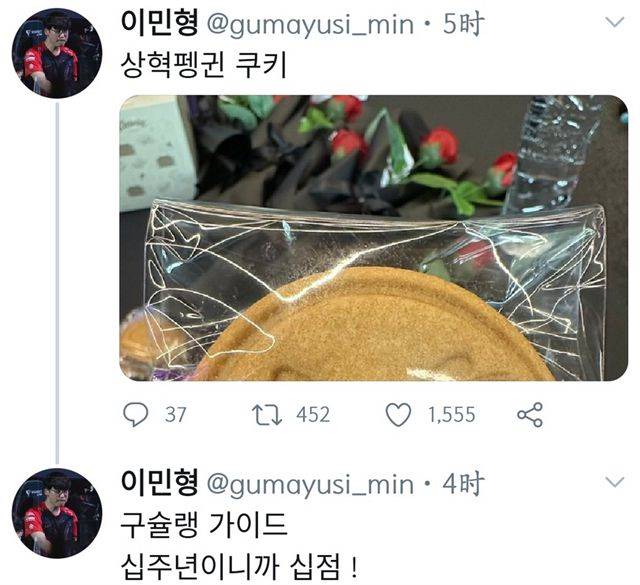Like the tweet with heart icon

[398, 415]
